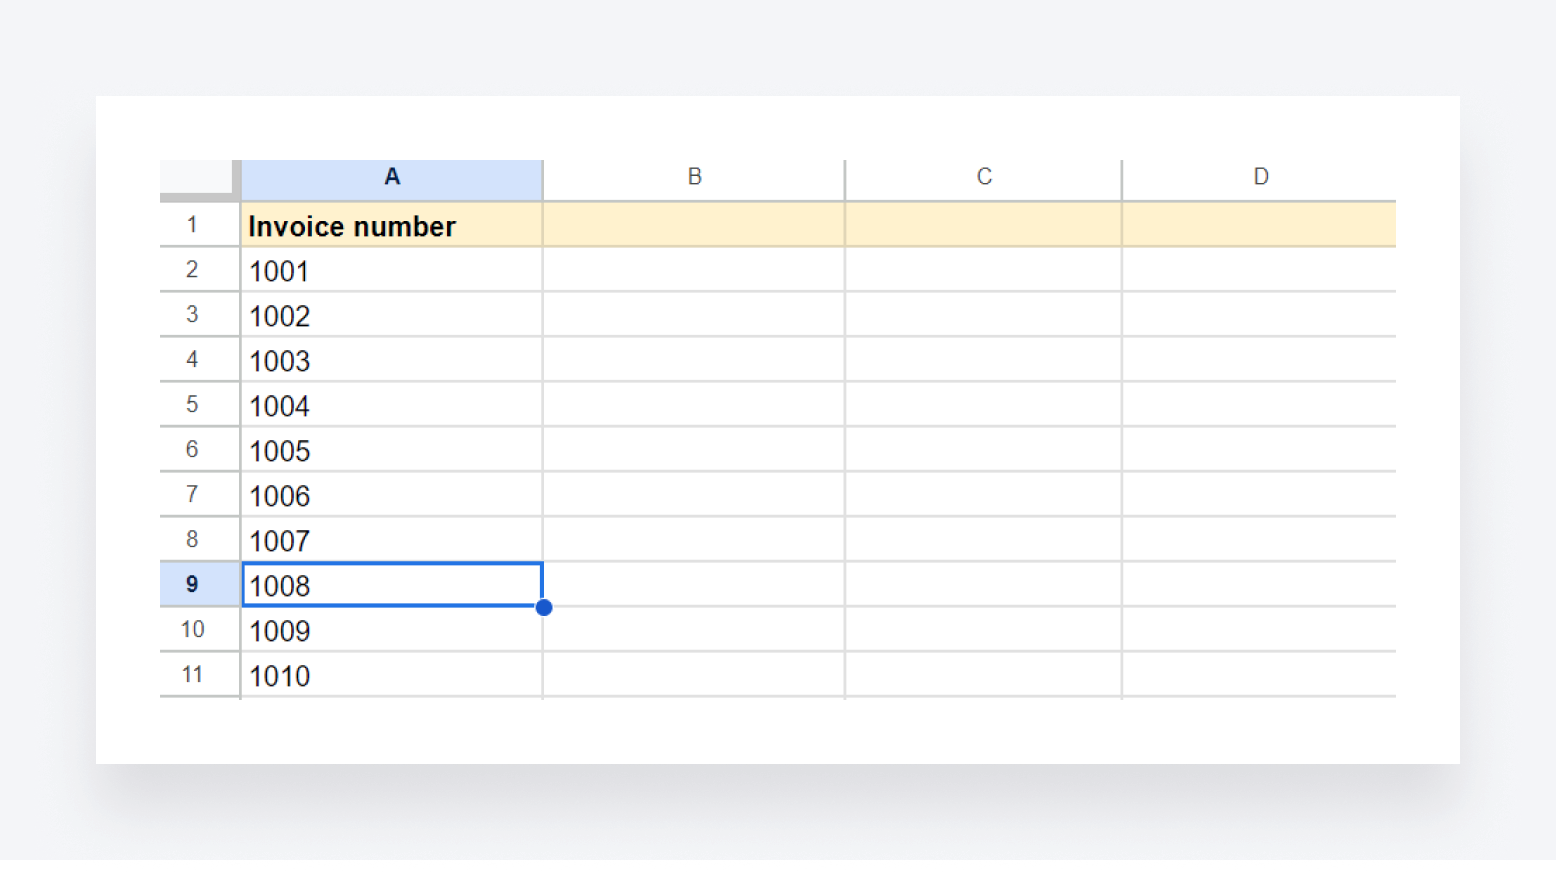This screenshot has width=1556, height=872.
Task: Select cell B2 next to 1001
Action: point(694,270)
